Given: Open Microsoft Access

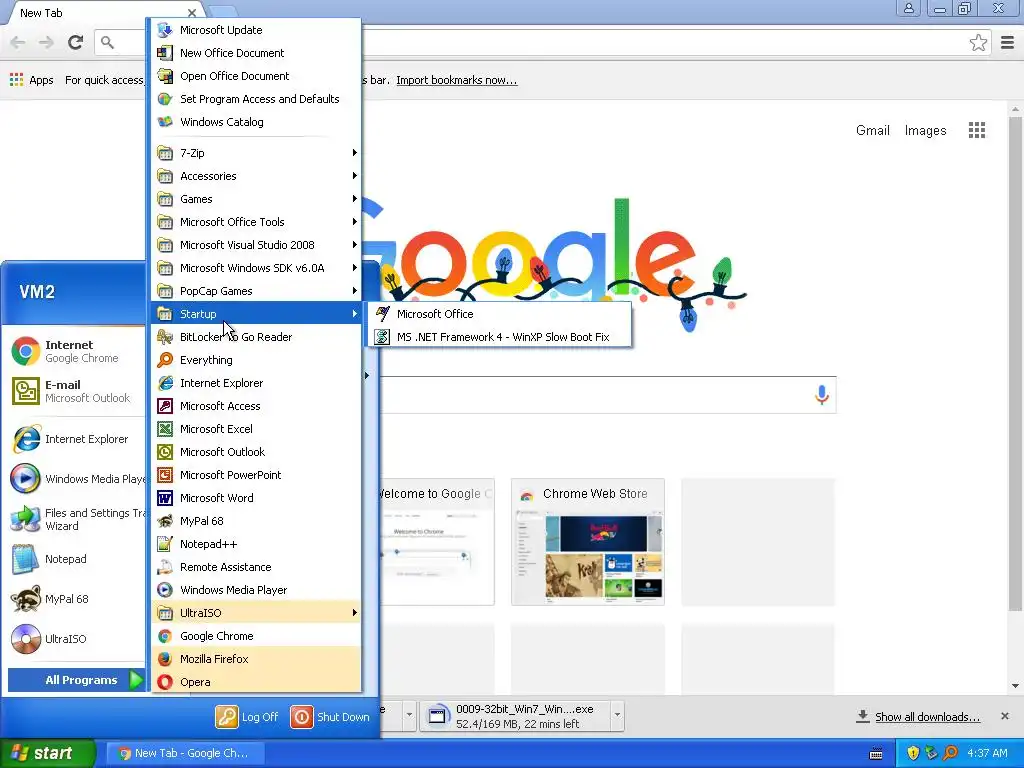Looking at the screenshot, I should [x=256, y=406].
